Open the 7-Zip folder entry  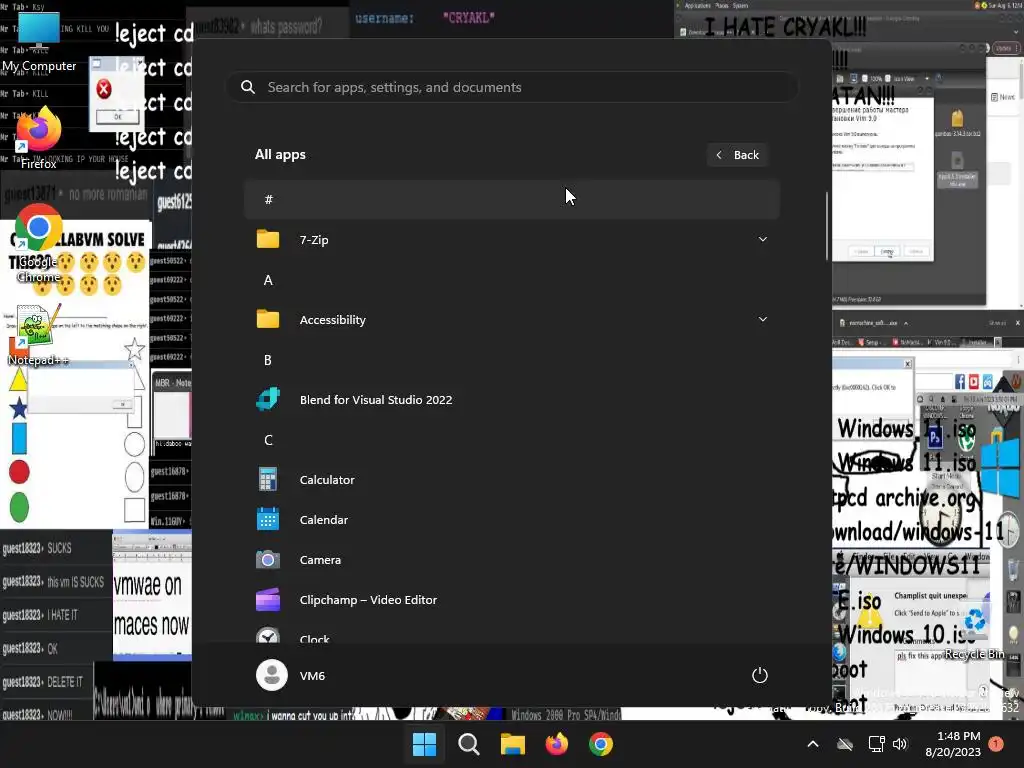click(511, 240)
